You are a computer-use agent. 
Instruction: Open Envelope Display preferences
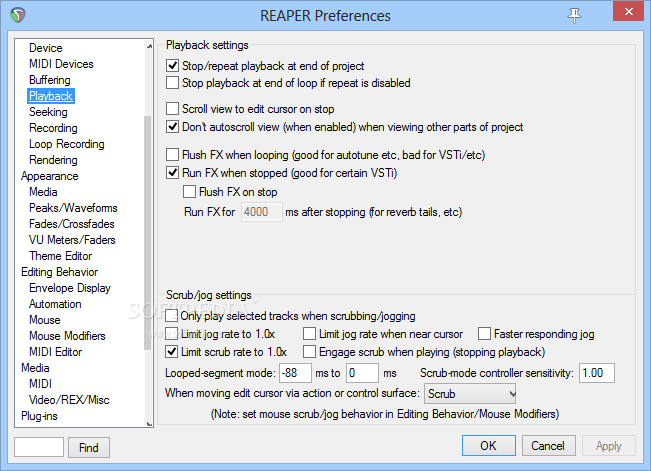pyautogui.click(x=70, y=288)
